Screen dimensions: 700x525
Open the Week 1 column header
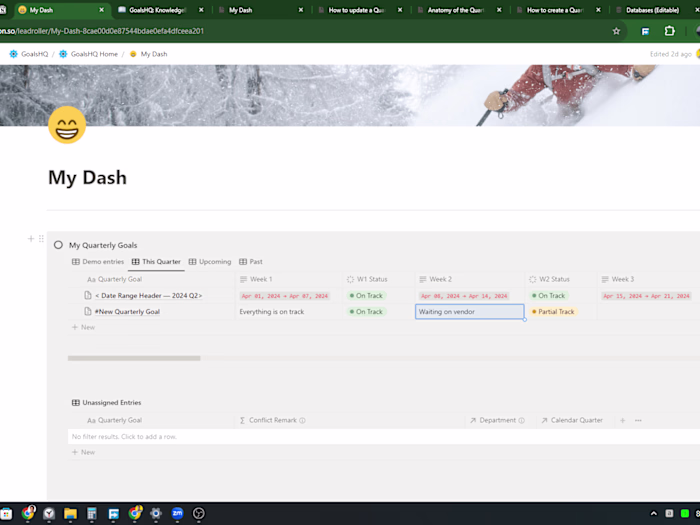289,279
